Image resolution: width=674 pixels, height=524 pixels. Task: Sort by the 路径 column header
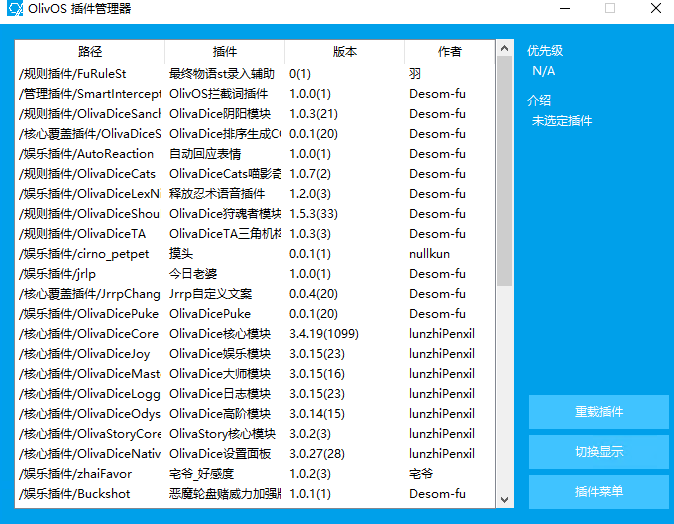(90, 52)
